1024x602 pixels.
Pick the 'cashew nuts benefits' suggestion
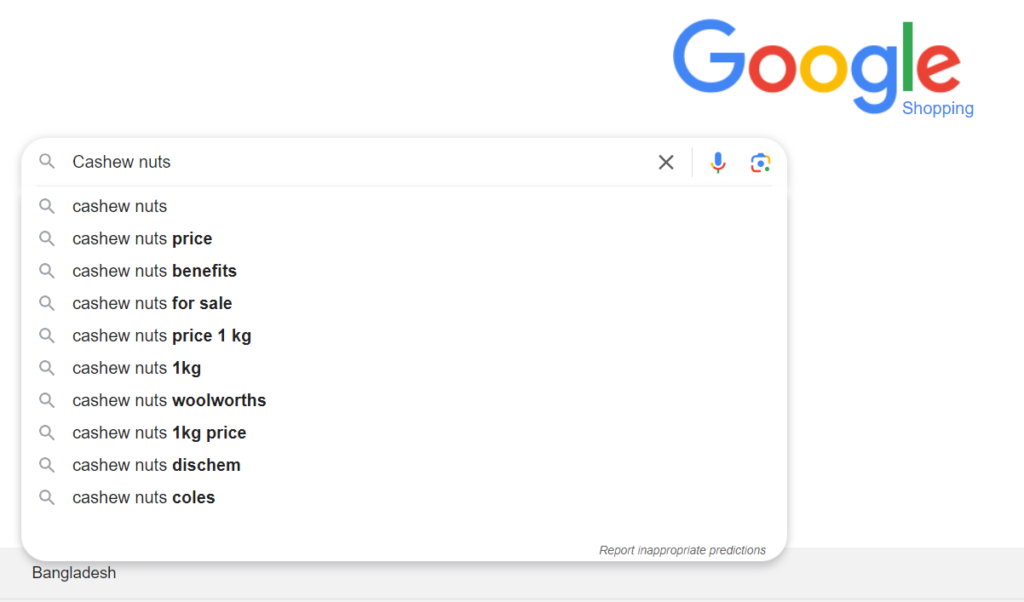coord(404,271)
